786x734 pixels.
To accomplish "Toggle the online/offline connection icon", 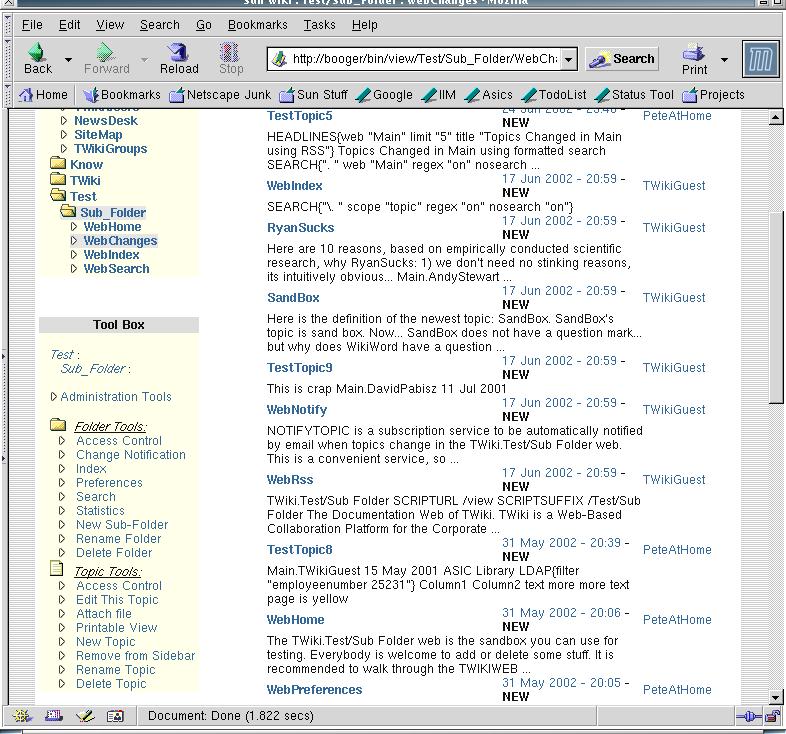I will [749, 716].
